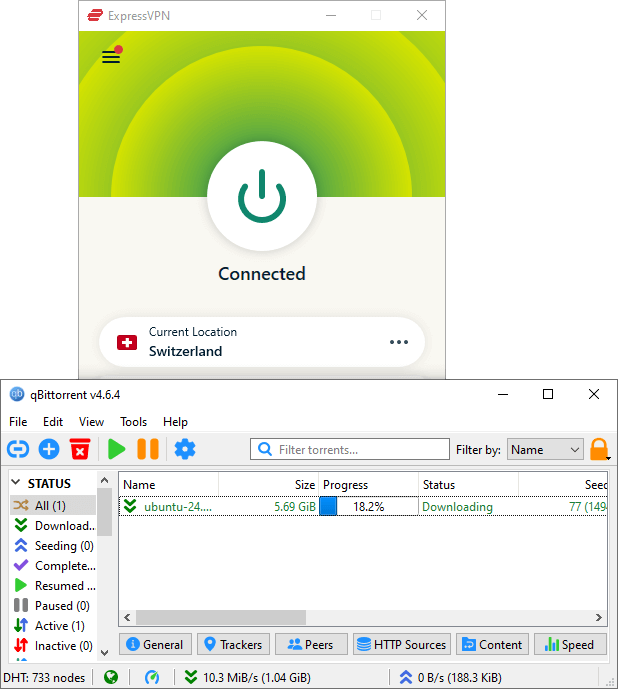The width and height of the screenshot is (618, 689).
Task: Open the ExpressVPN hamburger menu
Action: [x=111, y=57]
